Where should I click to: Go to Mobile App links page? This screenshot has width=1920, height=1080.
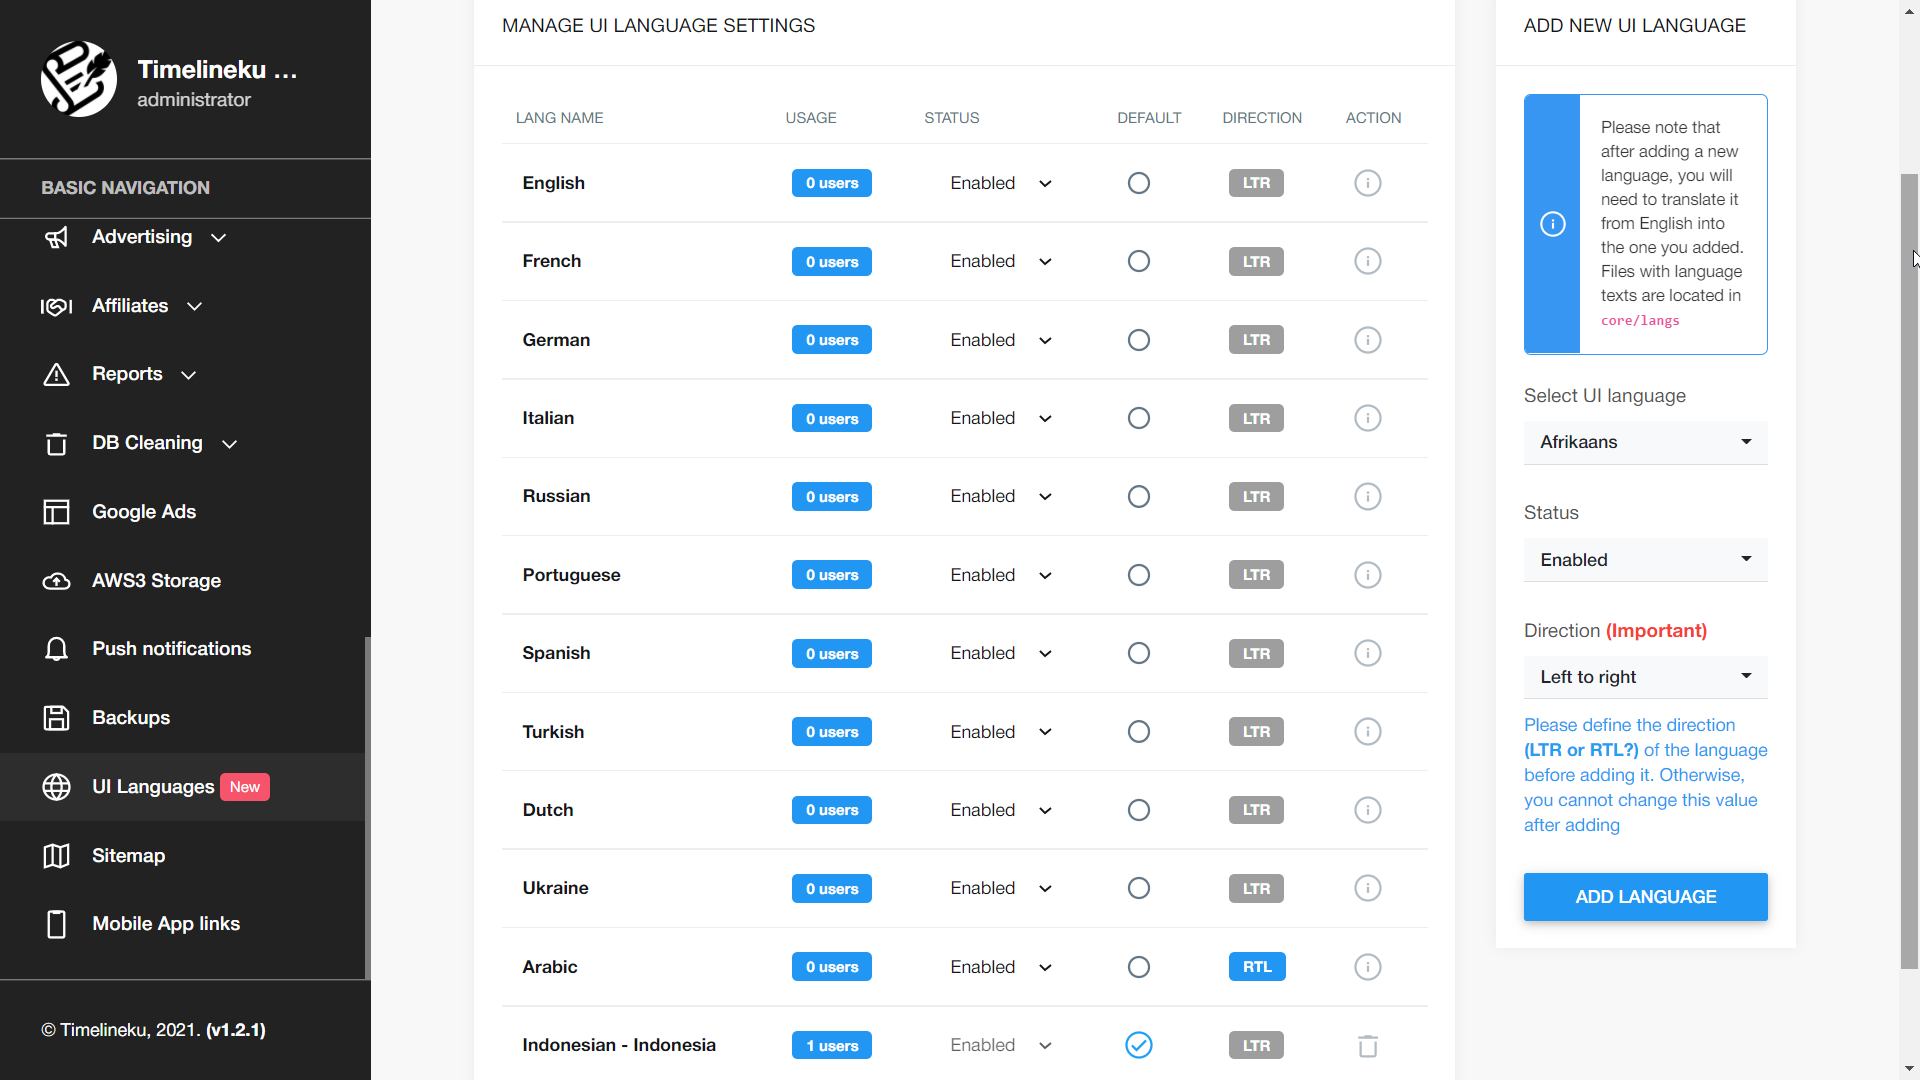(x=166, y=924)
